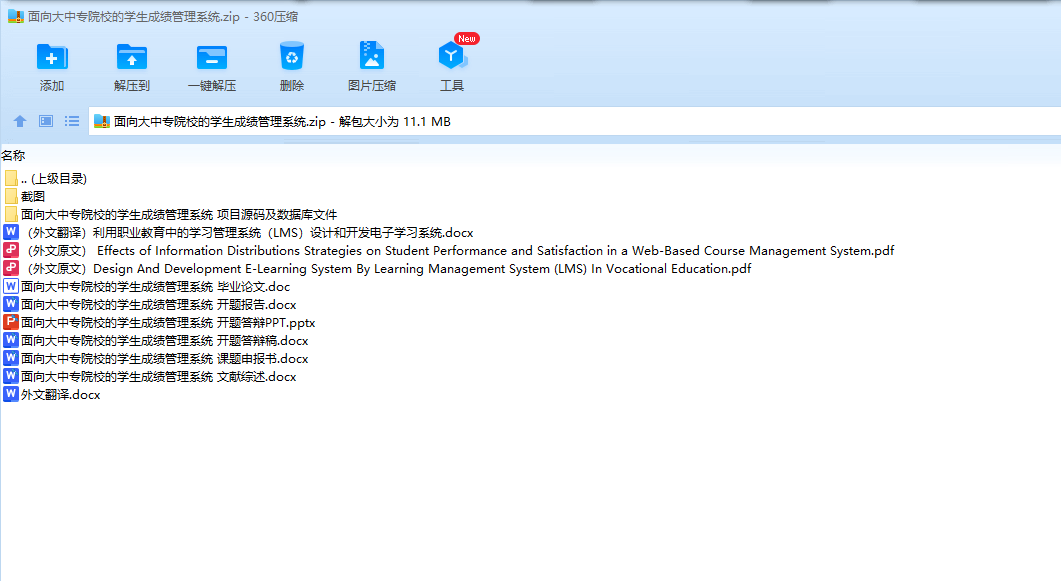The height and width of the screenshot is (581, 1061).
Task: Click doc icon of 毕业论文.doc
Action: pos(11,286)
